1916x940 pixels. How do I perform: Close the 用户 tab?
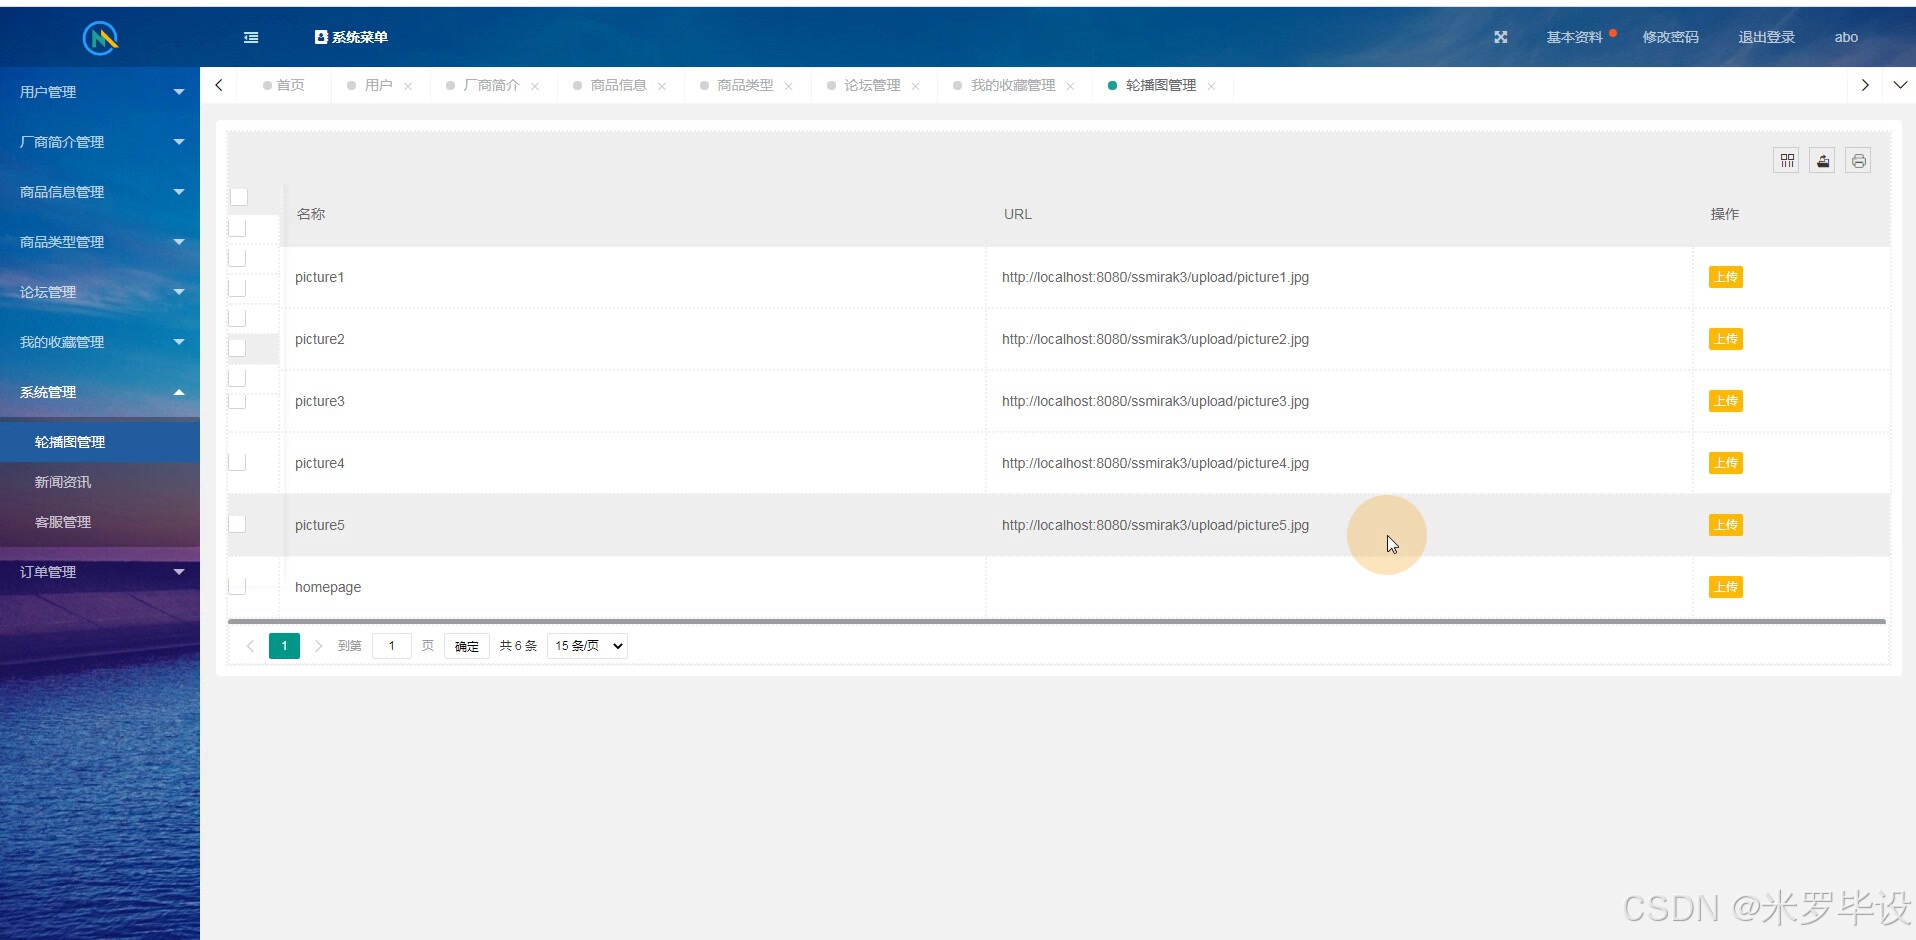coord(408,86)
